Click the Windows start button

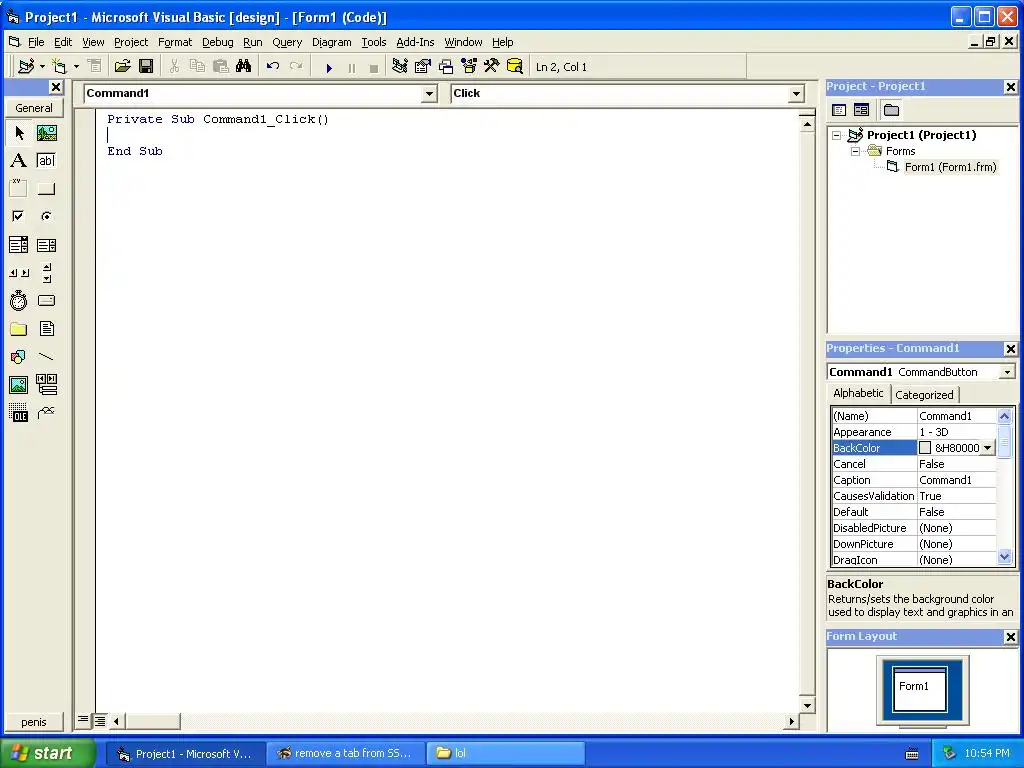pos(48,753)
